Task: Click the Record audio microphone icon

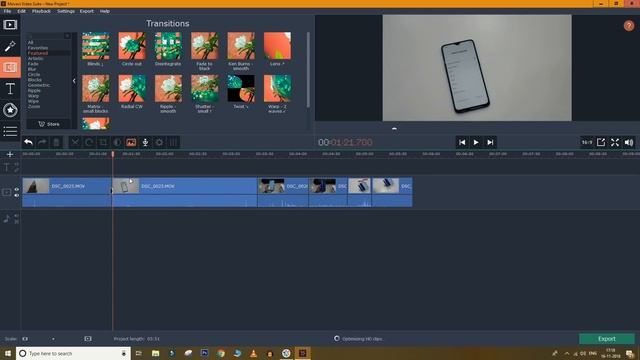Action: click(145, 142)
